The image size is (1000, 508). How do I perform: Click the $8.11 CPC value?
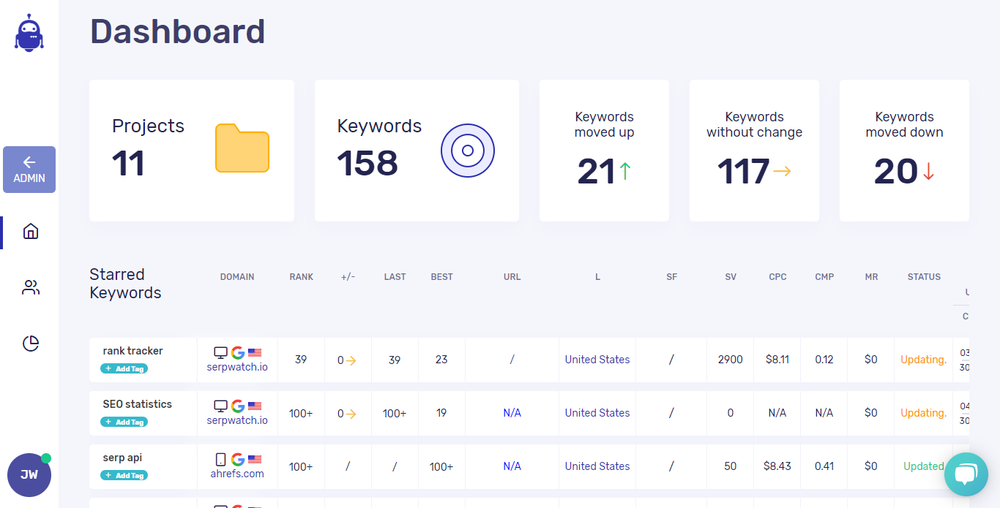(777, 359)
